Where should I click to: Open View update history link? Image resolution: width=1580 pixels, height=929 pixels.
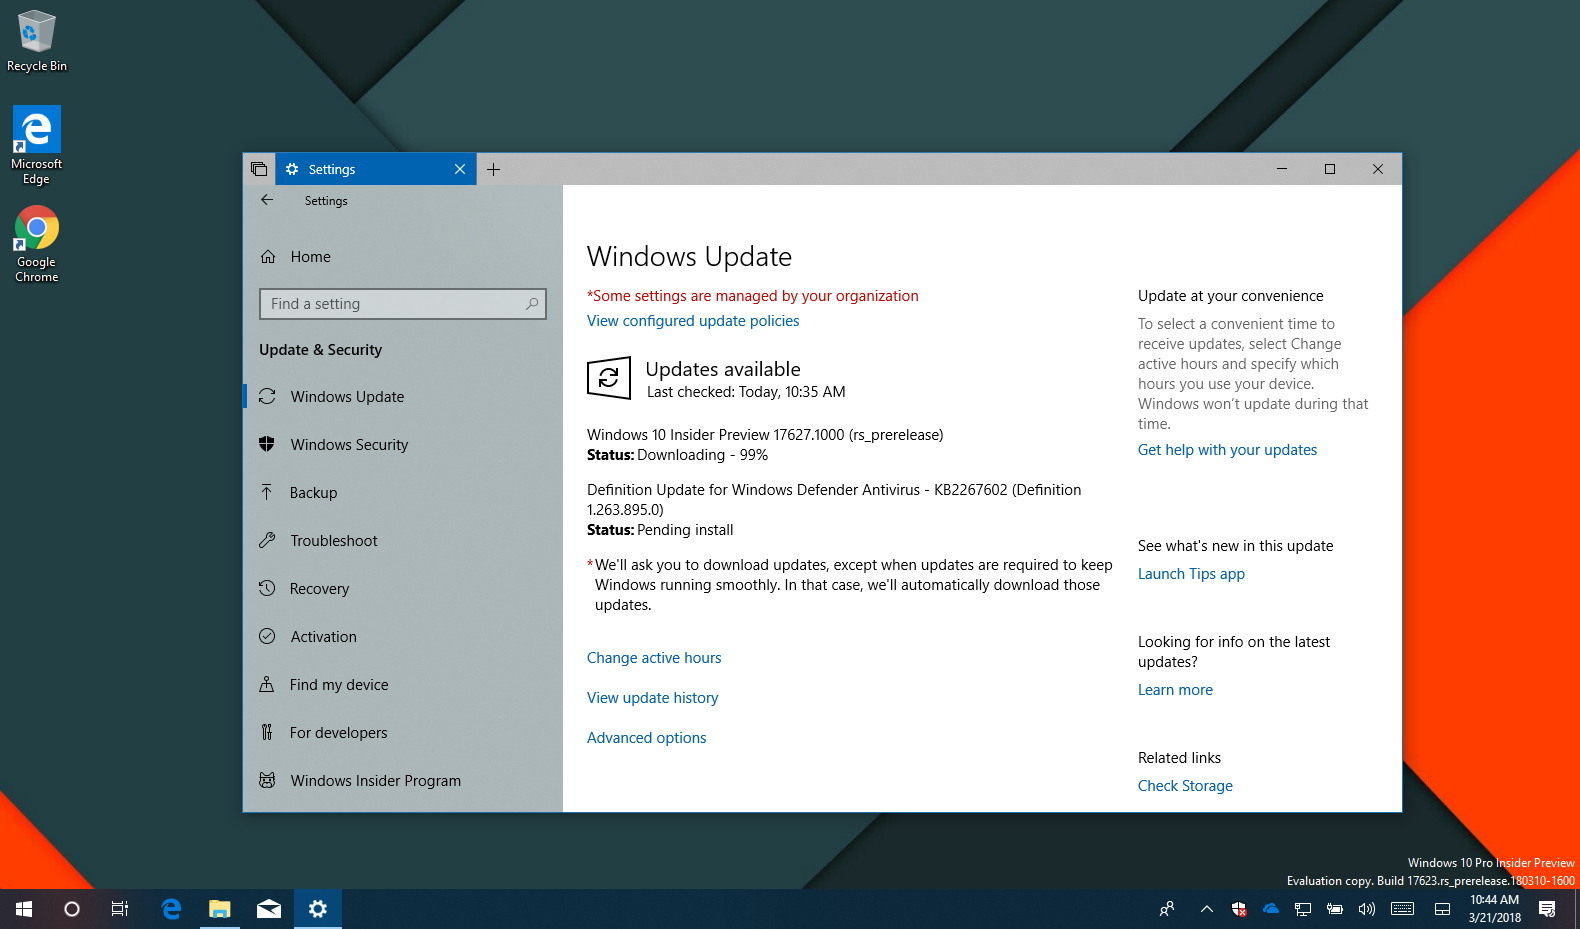[653, 698]
